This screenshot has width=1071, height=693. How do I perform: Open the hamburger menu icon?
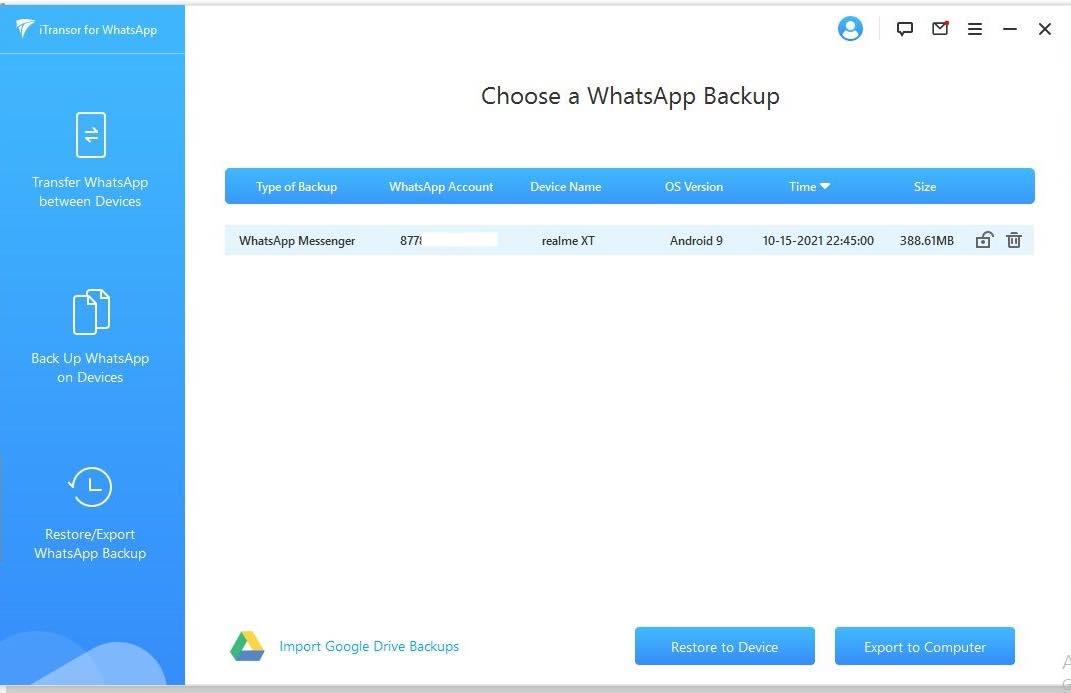pyautogui.click(x=975, y=29)
